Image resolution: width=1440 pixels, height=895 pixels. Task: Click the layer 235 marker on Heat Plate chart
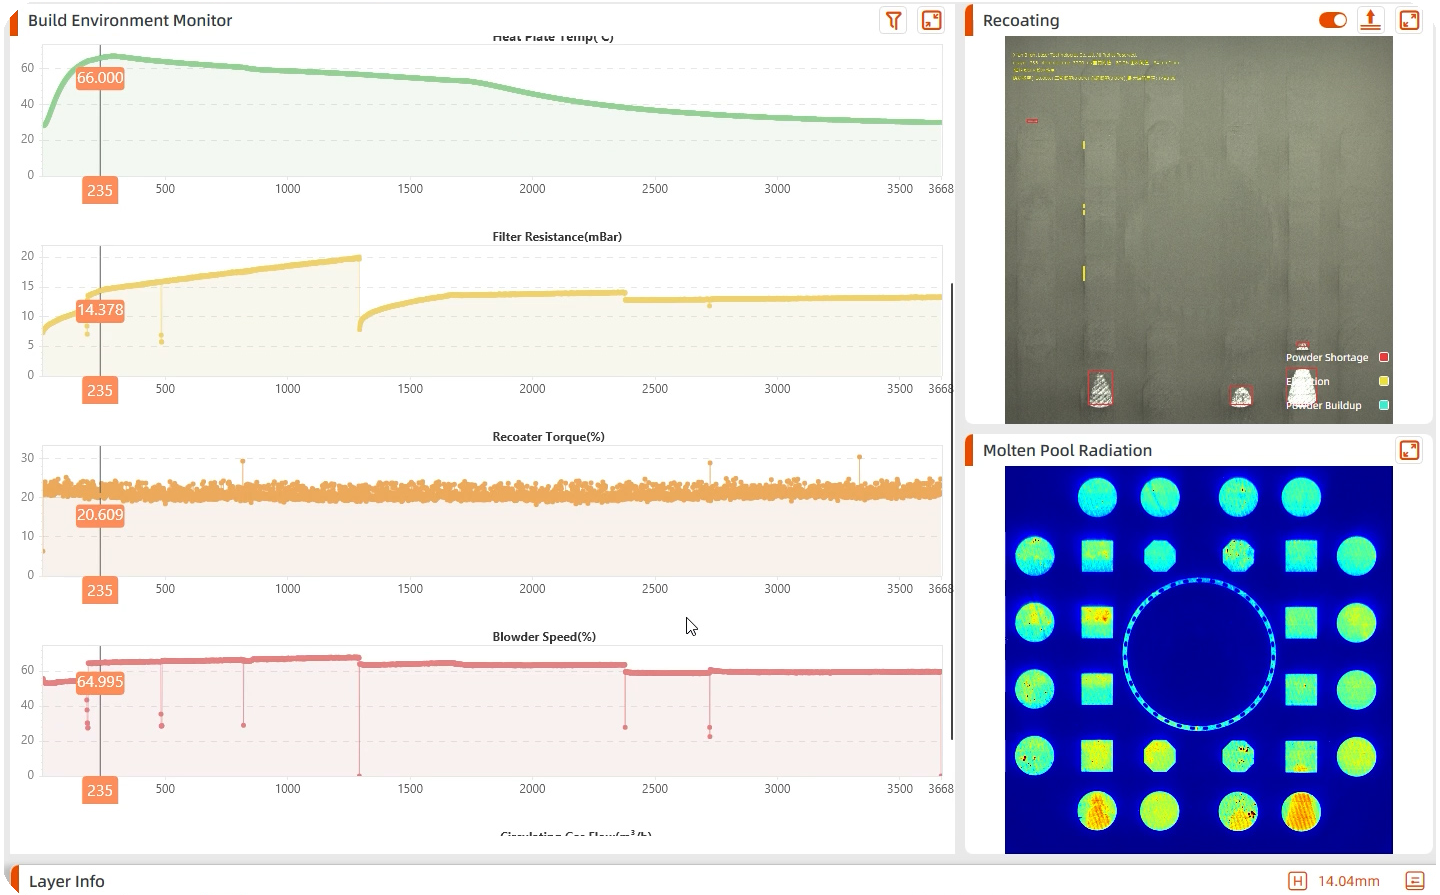coord(100,190)
